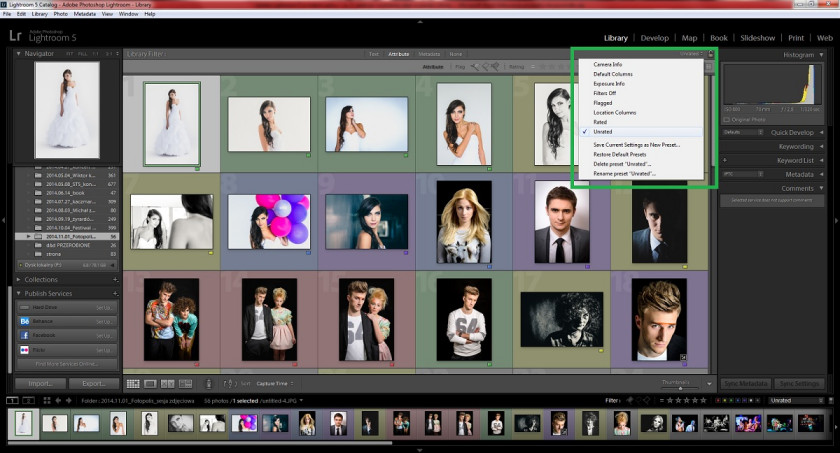
Task: Collapse top module panel arrow
Action: pyautogui.click(x=419, y=22)
